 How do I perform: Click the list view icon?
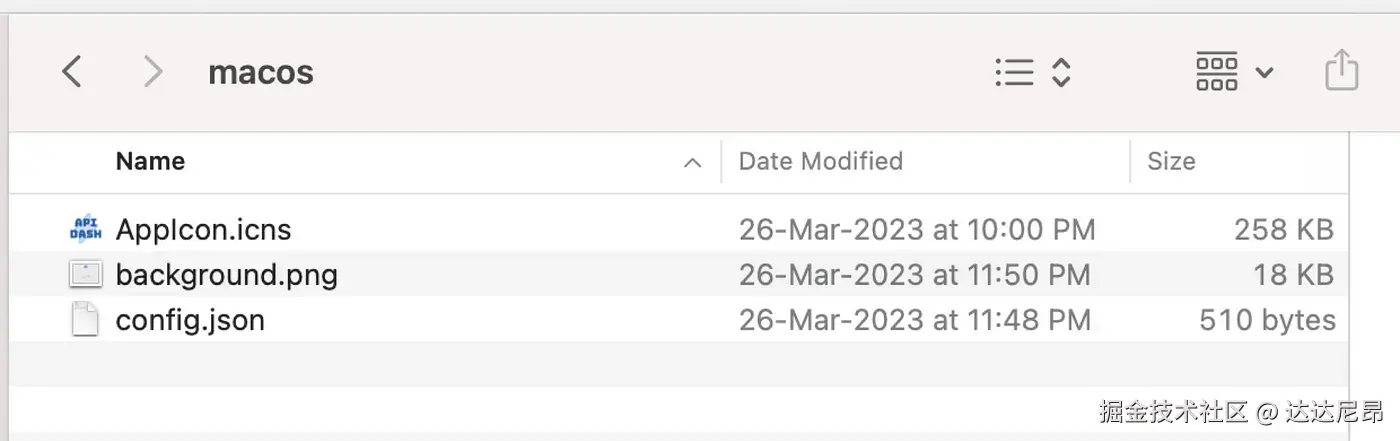[1014, 72]
